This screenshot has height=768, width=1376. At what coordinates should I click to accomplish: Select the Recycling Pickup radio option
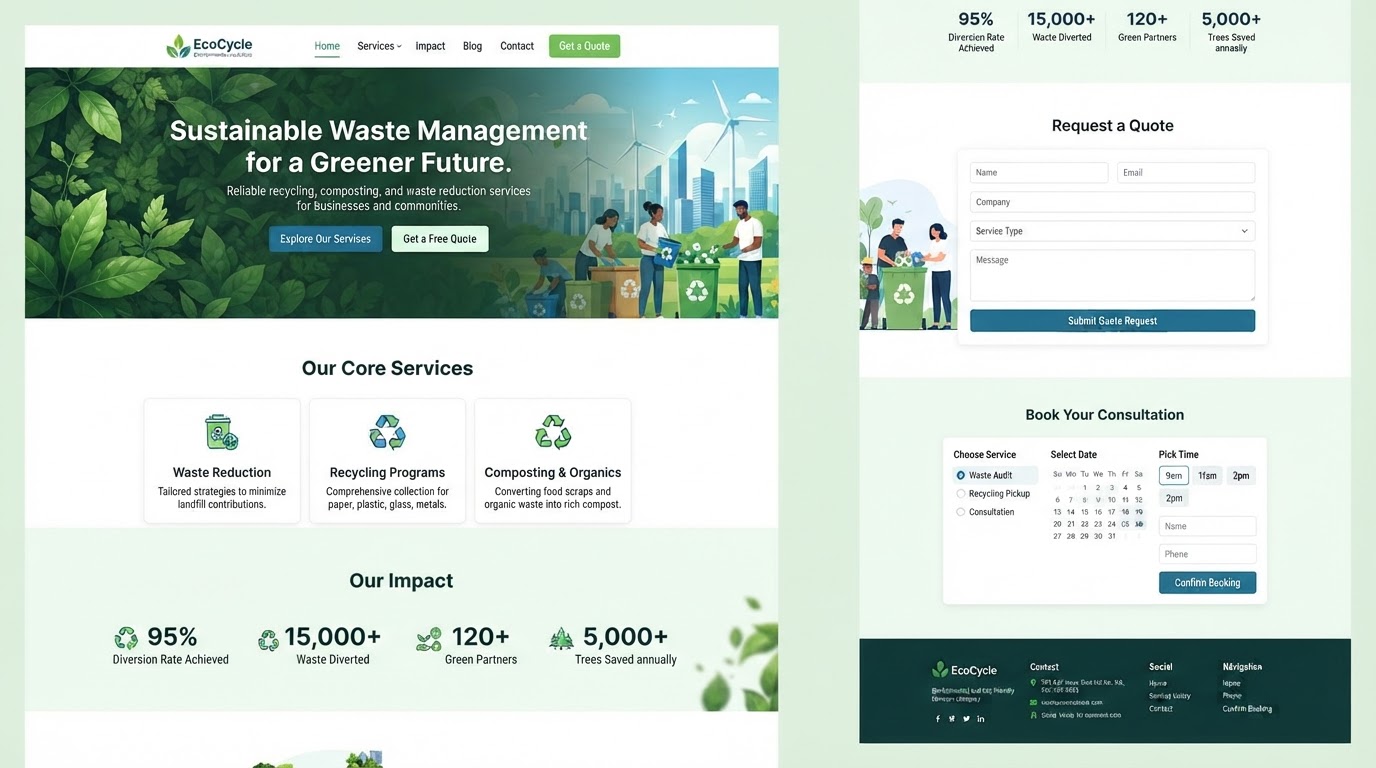(961, 494)
